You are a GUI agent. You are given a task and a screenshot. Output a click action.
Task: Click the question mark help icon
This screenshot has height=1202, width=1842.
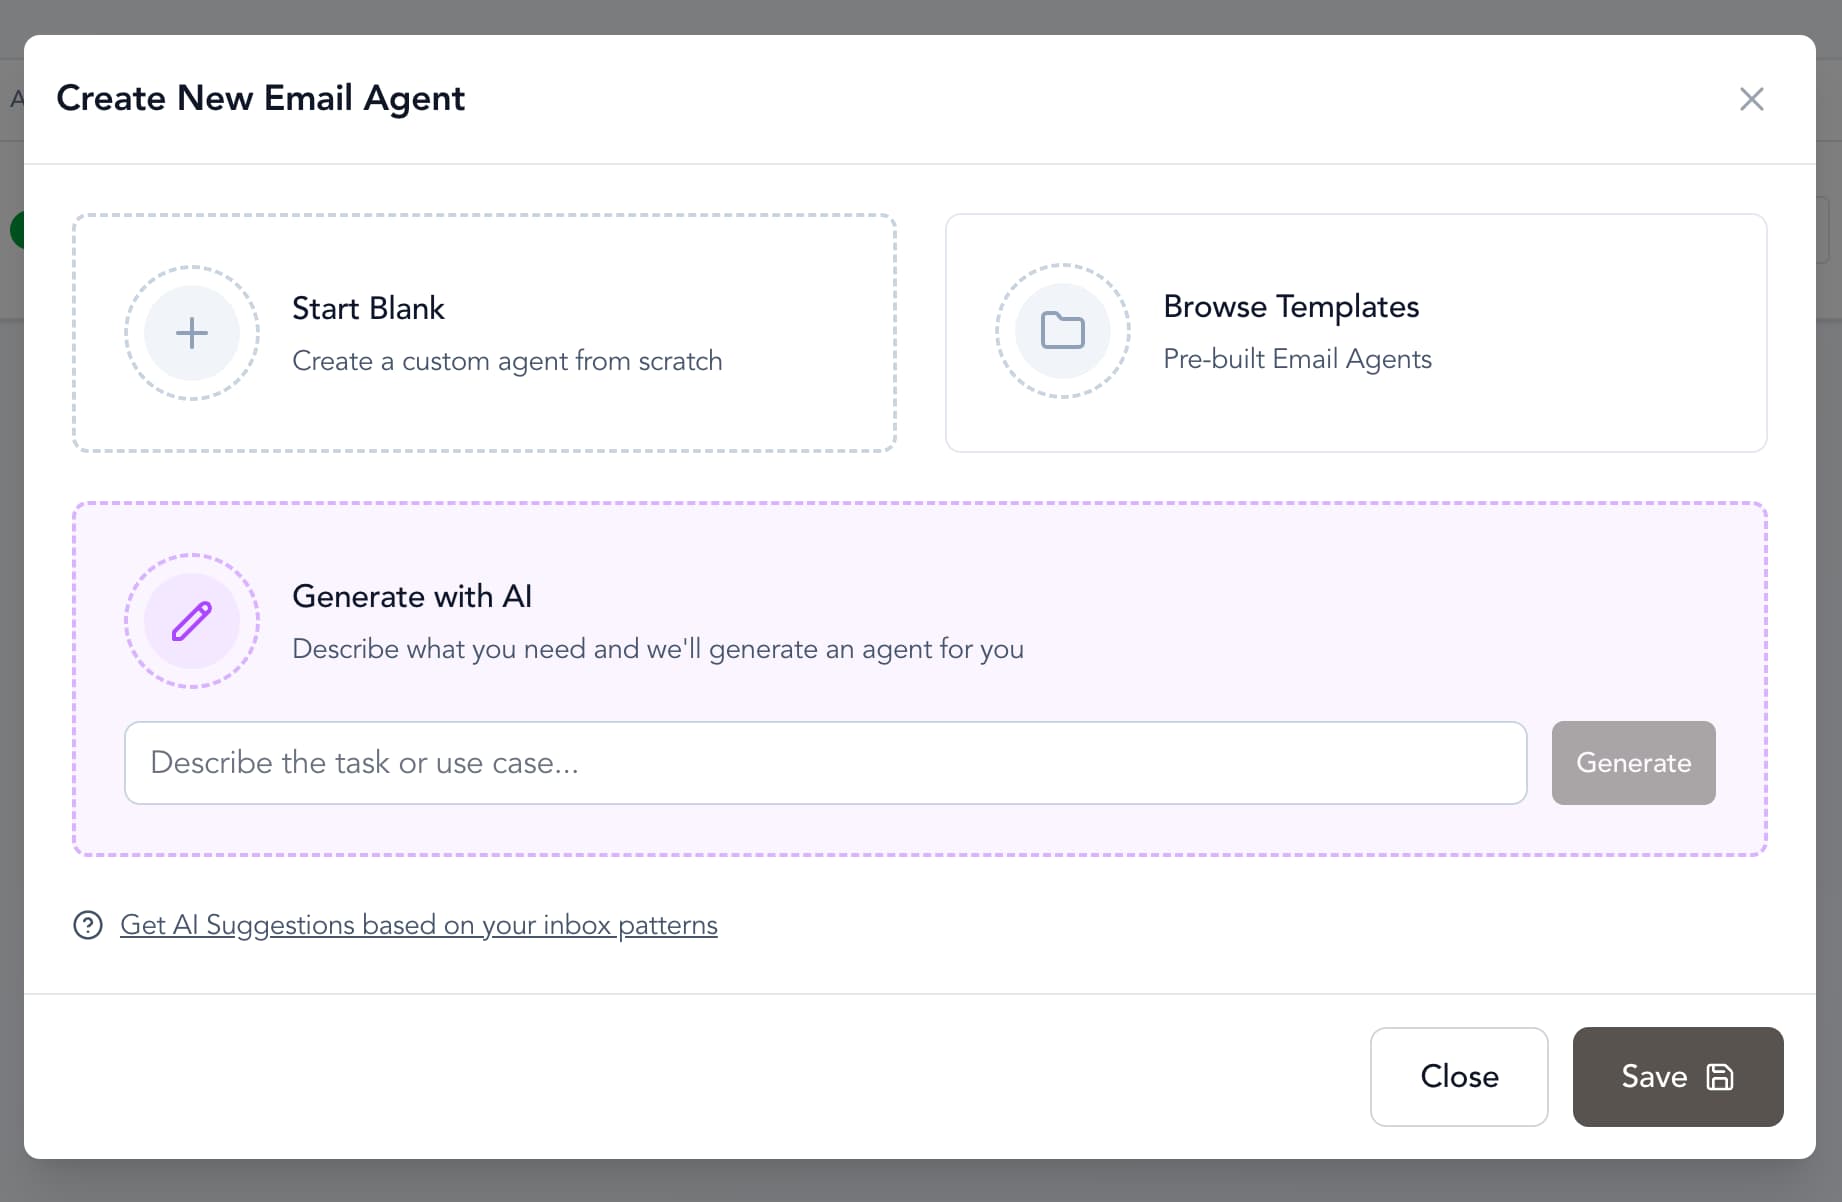[x=88, y=925]
